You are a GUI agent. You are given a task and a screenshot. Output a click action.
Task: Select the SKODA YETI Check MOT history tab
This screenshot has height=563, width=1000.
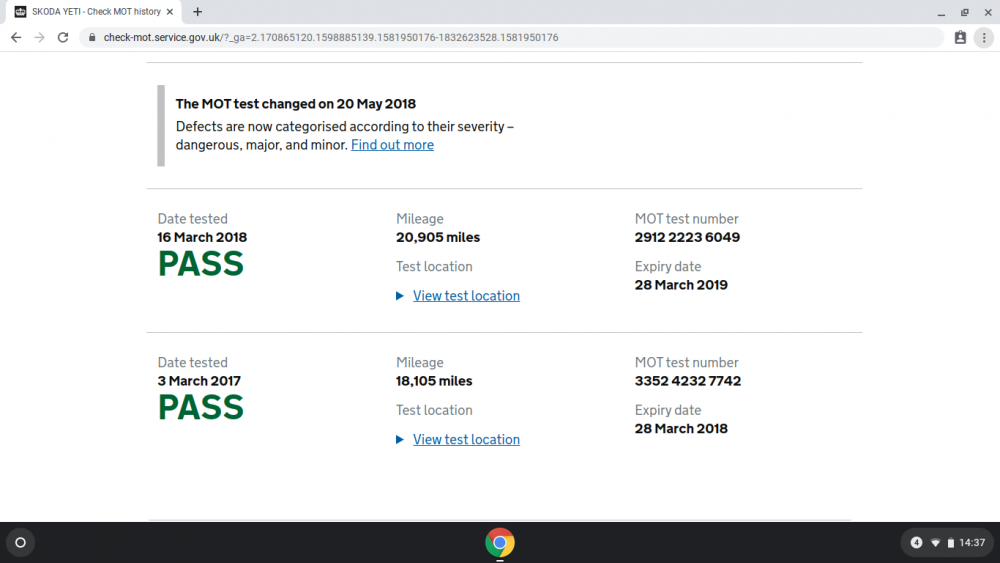94,11
